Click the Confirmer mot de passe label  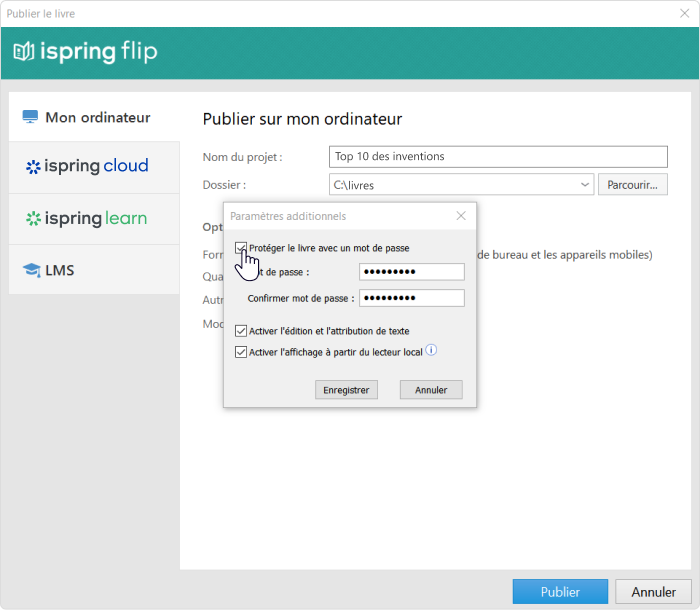[x=301, y=298]
